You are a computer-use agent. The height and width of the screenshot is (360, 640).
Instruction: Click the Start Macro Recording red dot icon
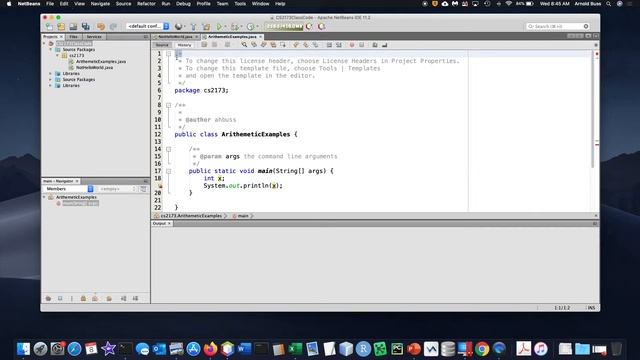[x=352, y=45]
